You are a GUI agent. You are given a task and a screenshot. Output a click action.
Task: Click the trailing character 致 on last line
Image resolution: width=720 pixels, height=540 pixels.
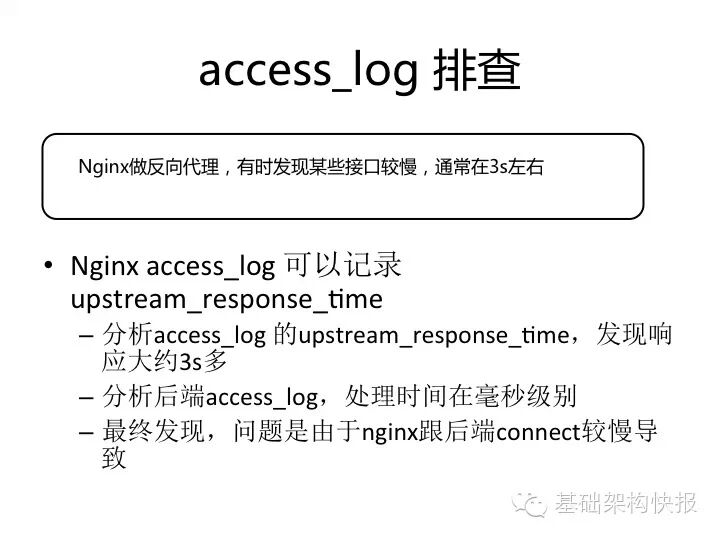[x=114, y=457]
